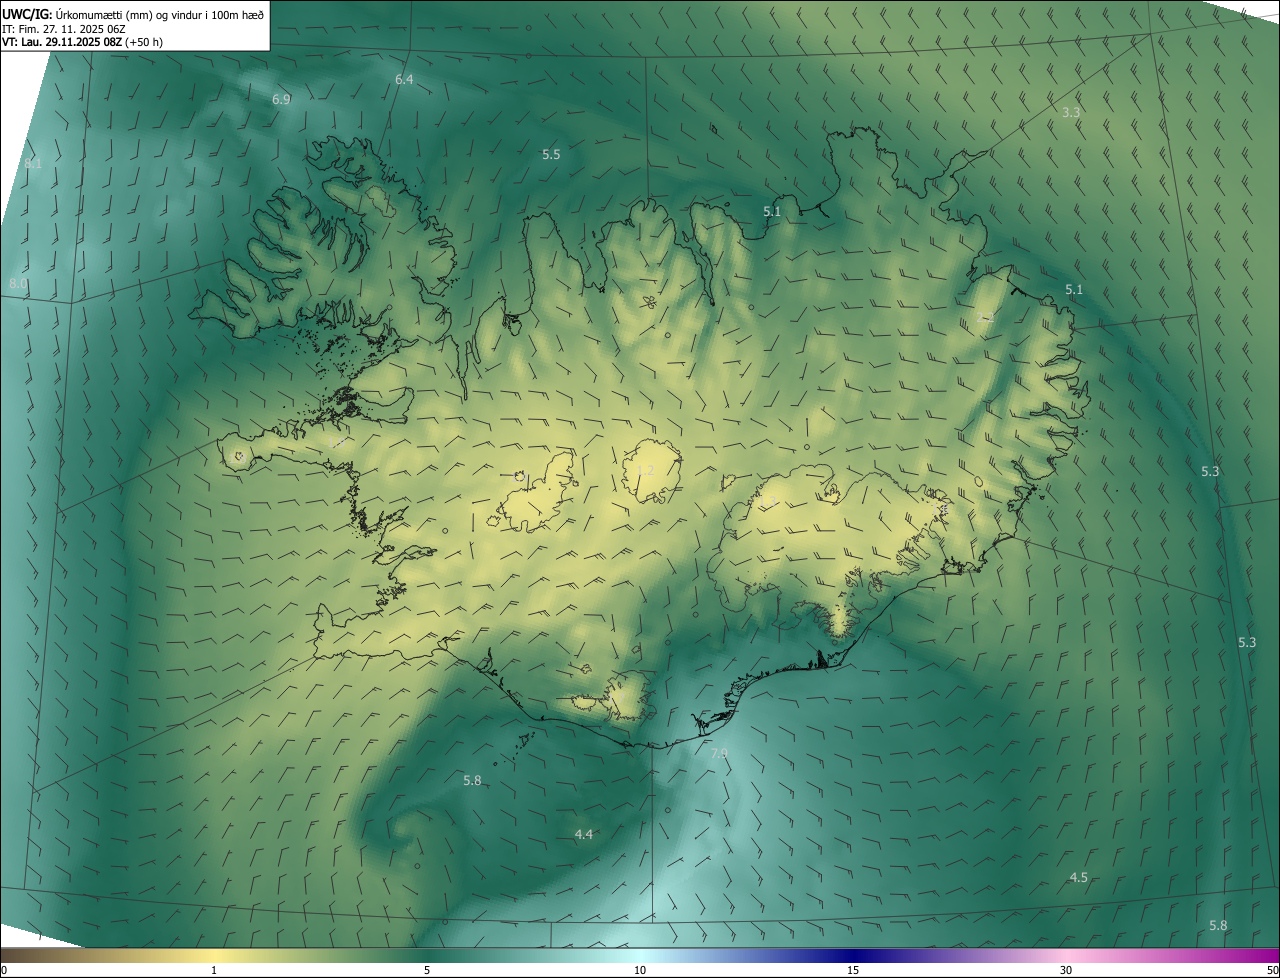Click the 4.4 value south of Iceland
The width and height of the screenshot is (1280, 978).
pos(584,834)
